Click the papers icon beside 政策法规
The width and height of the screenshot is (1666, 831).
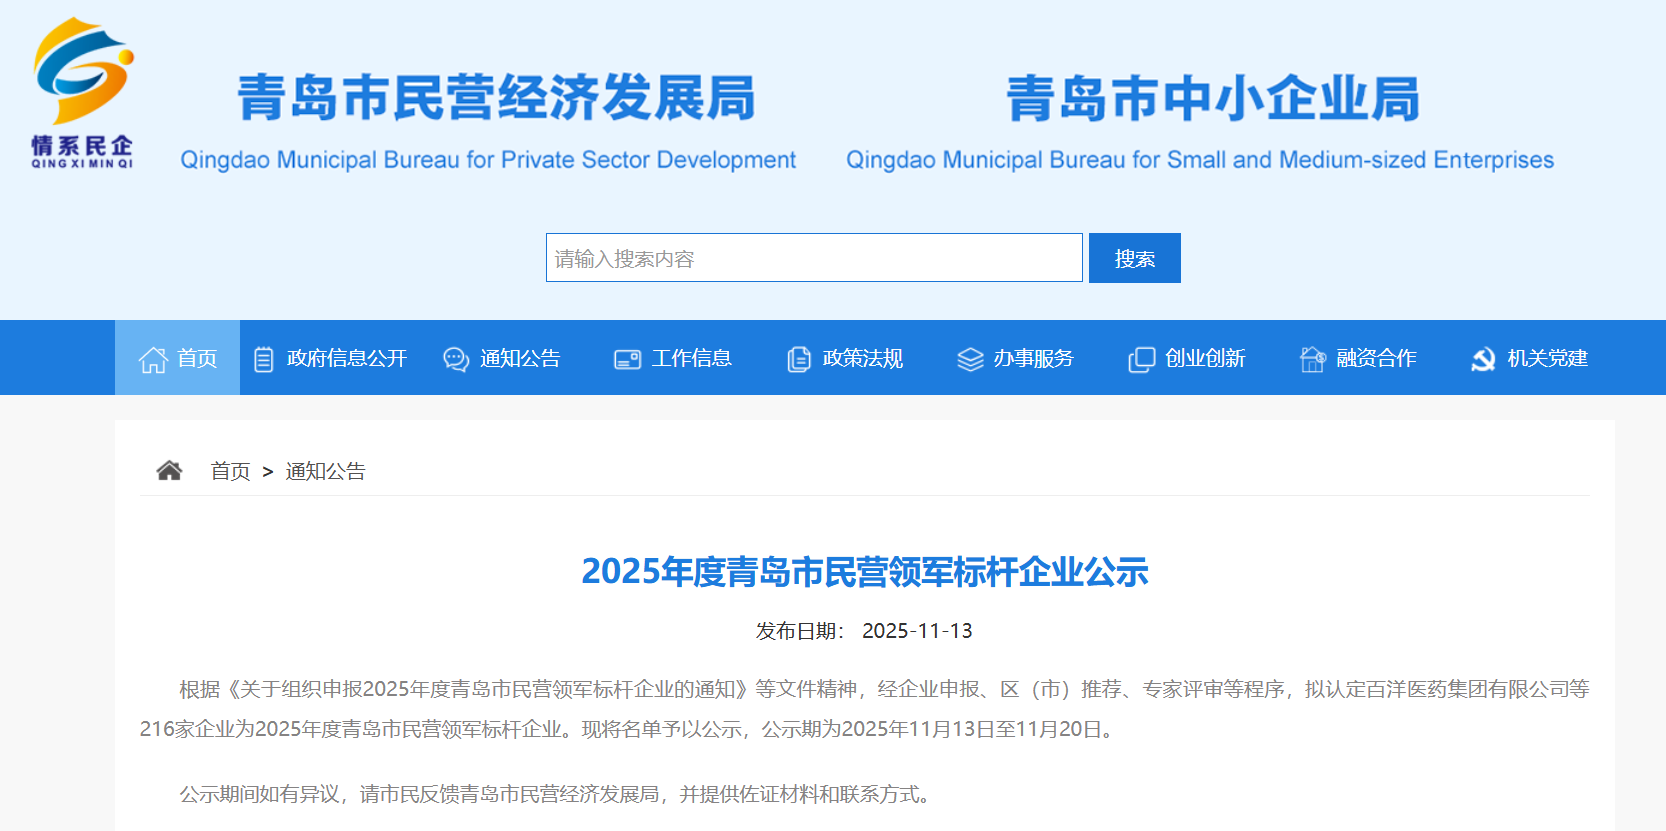click(798, 359)
